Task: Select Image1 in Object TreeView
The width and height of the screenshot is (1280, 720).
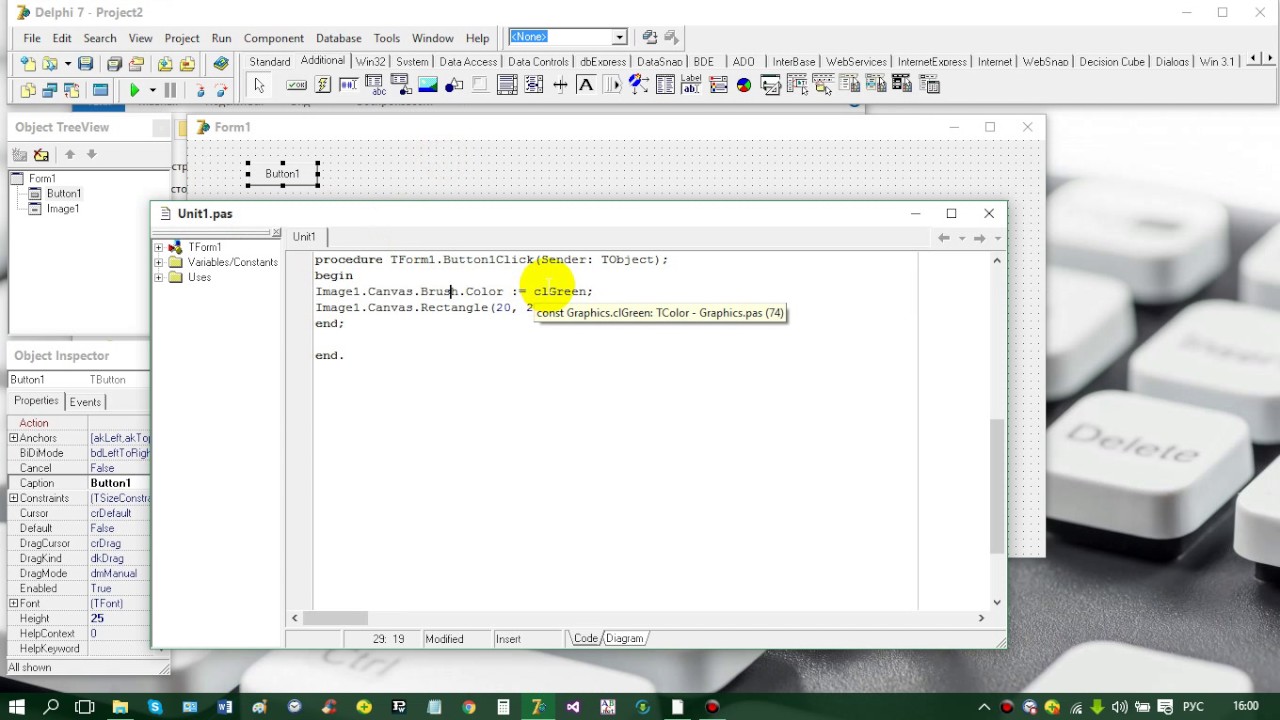Action: point(62,208)
